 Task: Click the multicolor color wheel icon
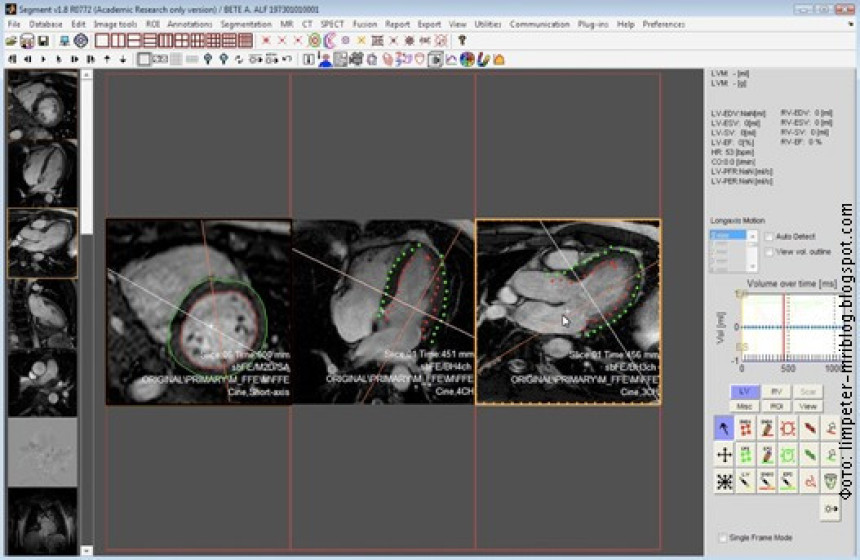467,59
